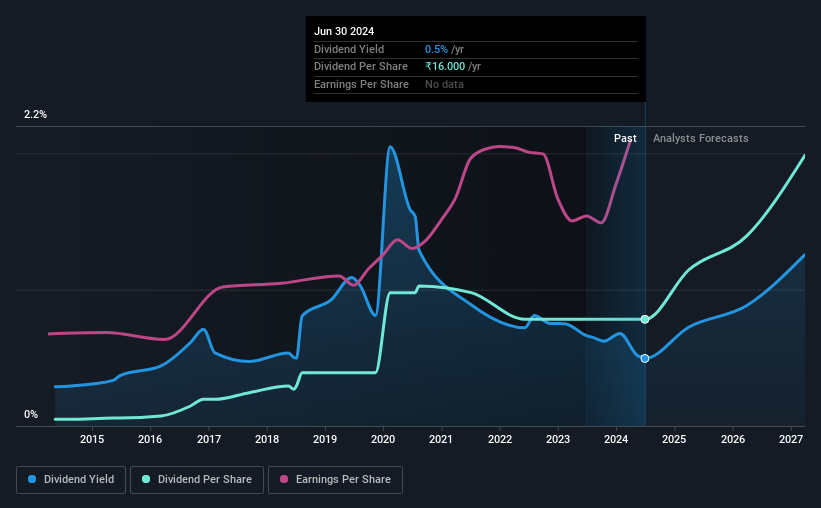Click the Past section label
Screen dimensions: 821x508
click(x=625, y=138)
